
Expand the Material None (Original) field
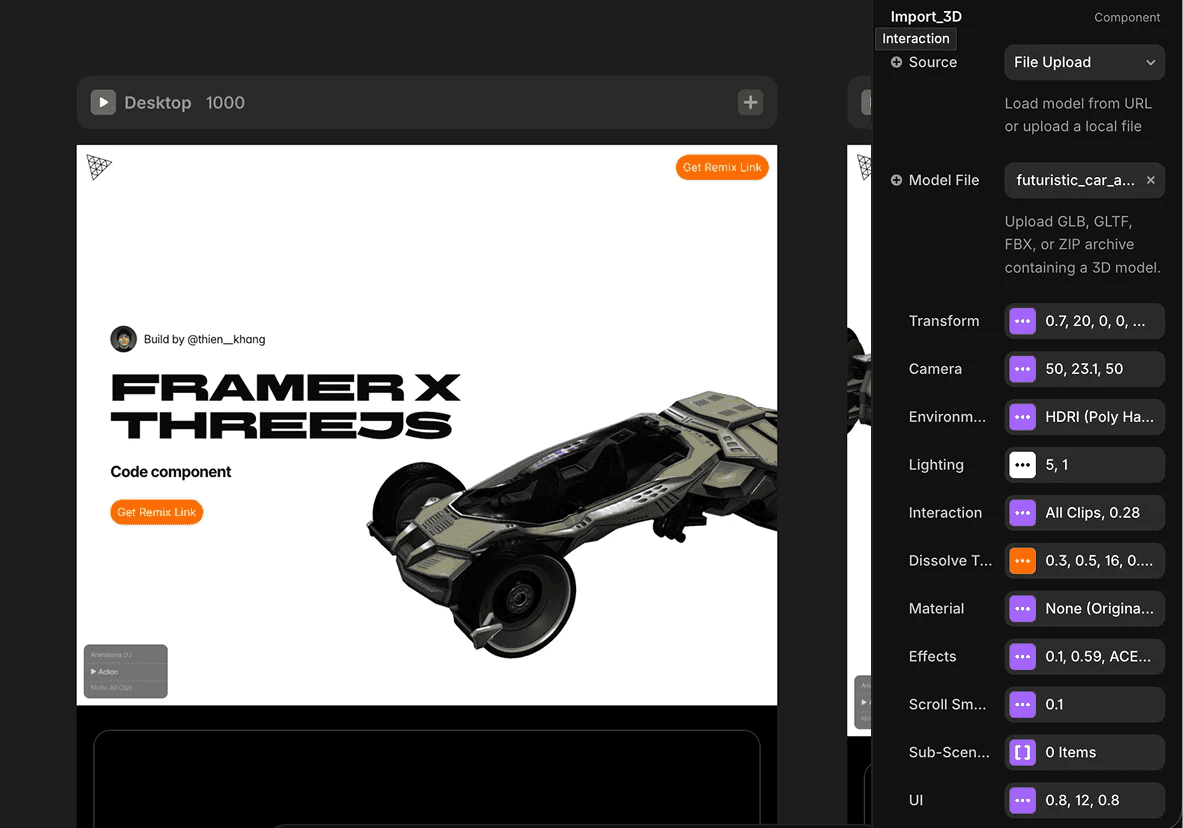click(x=1084, y=609)
